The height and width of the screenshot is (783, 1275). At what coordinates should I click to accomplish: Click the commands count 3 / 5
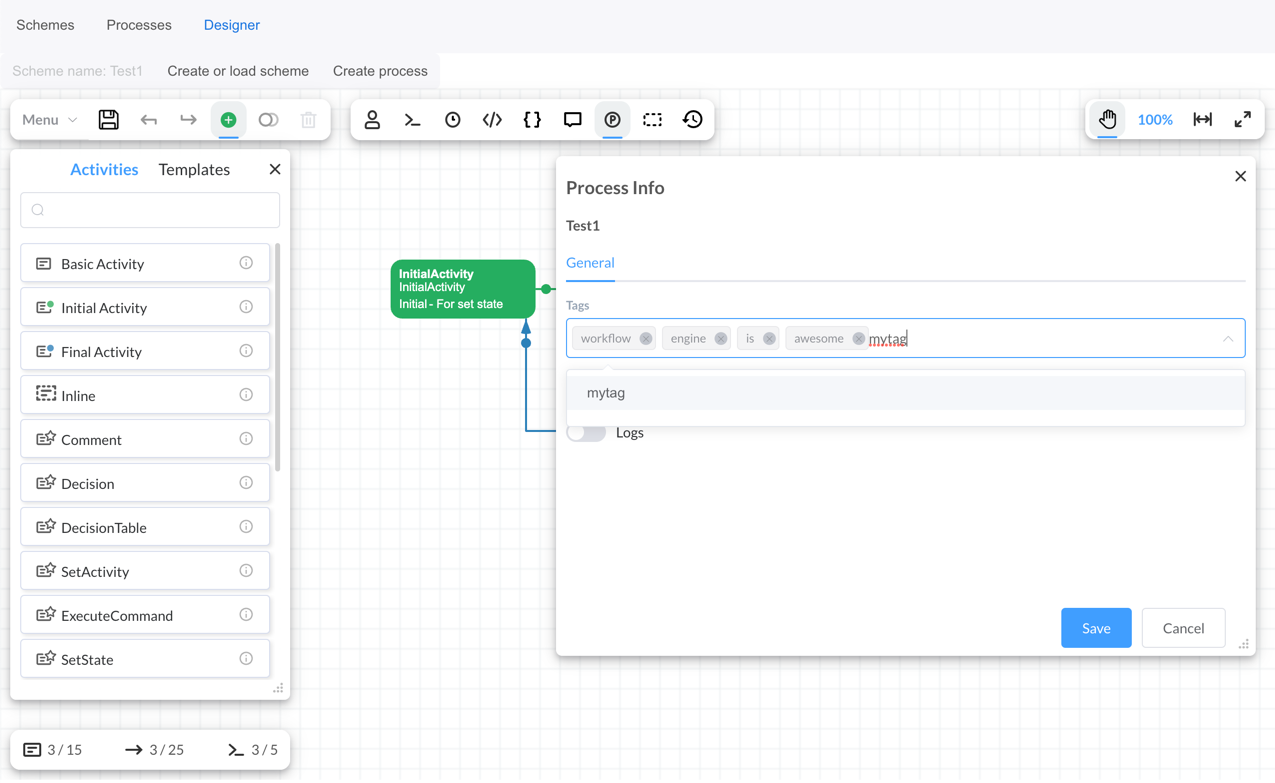(253, 750)
